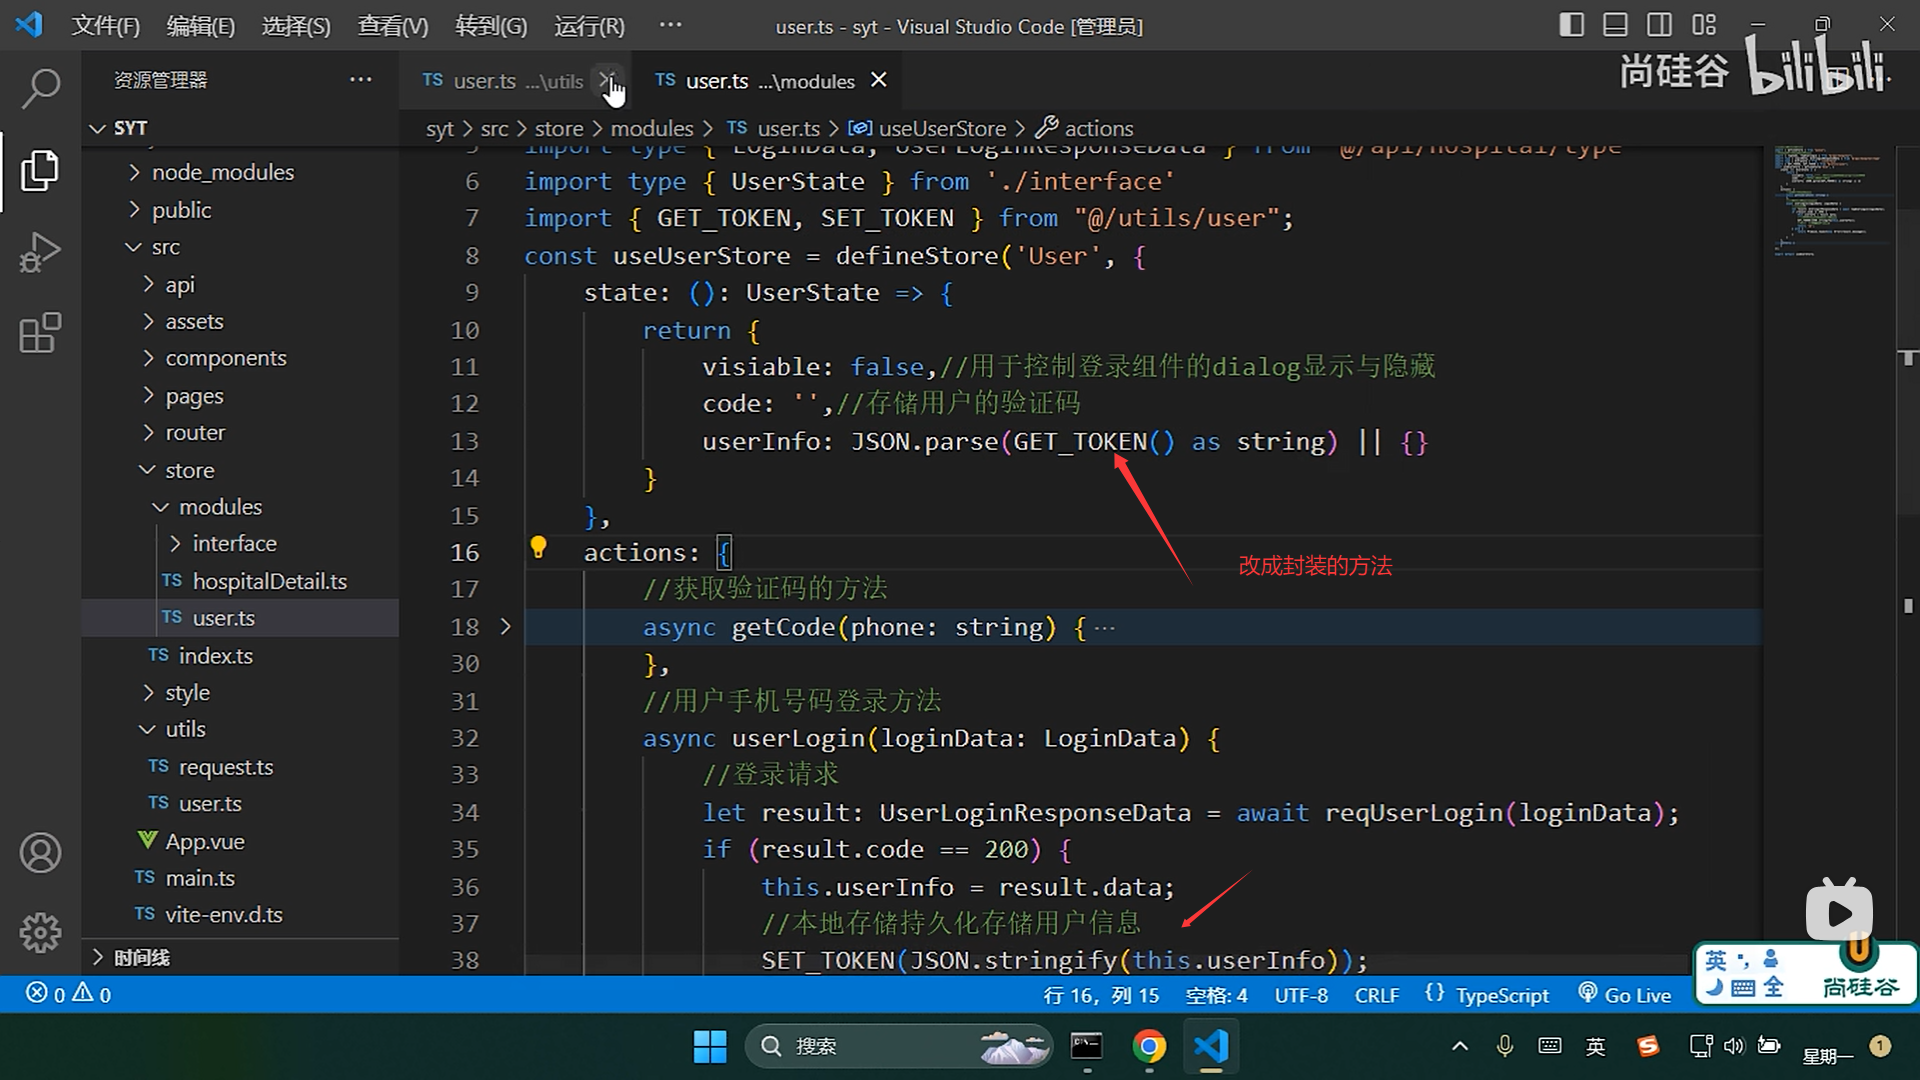1920x1080 pixels.
Task: Toggle the bottom panel layout button
Action: 1615,25
